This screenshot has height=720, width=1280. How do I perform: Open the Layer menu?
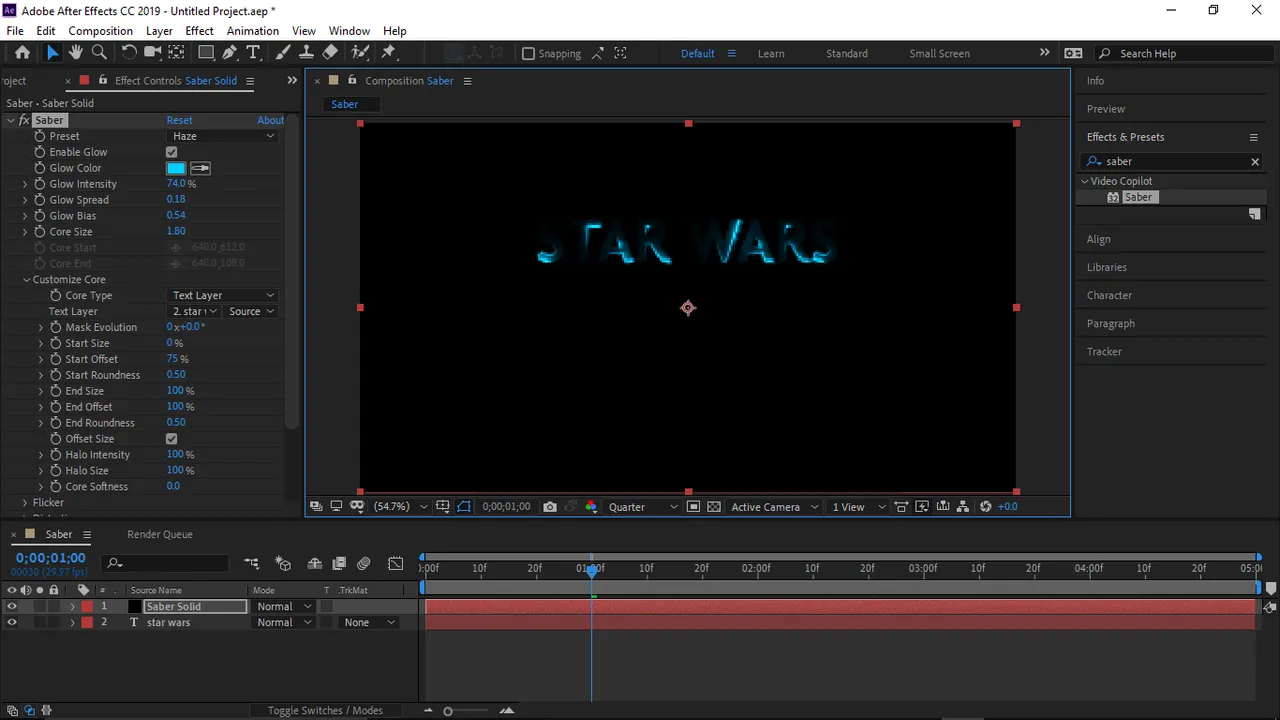(159, 31)
